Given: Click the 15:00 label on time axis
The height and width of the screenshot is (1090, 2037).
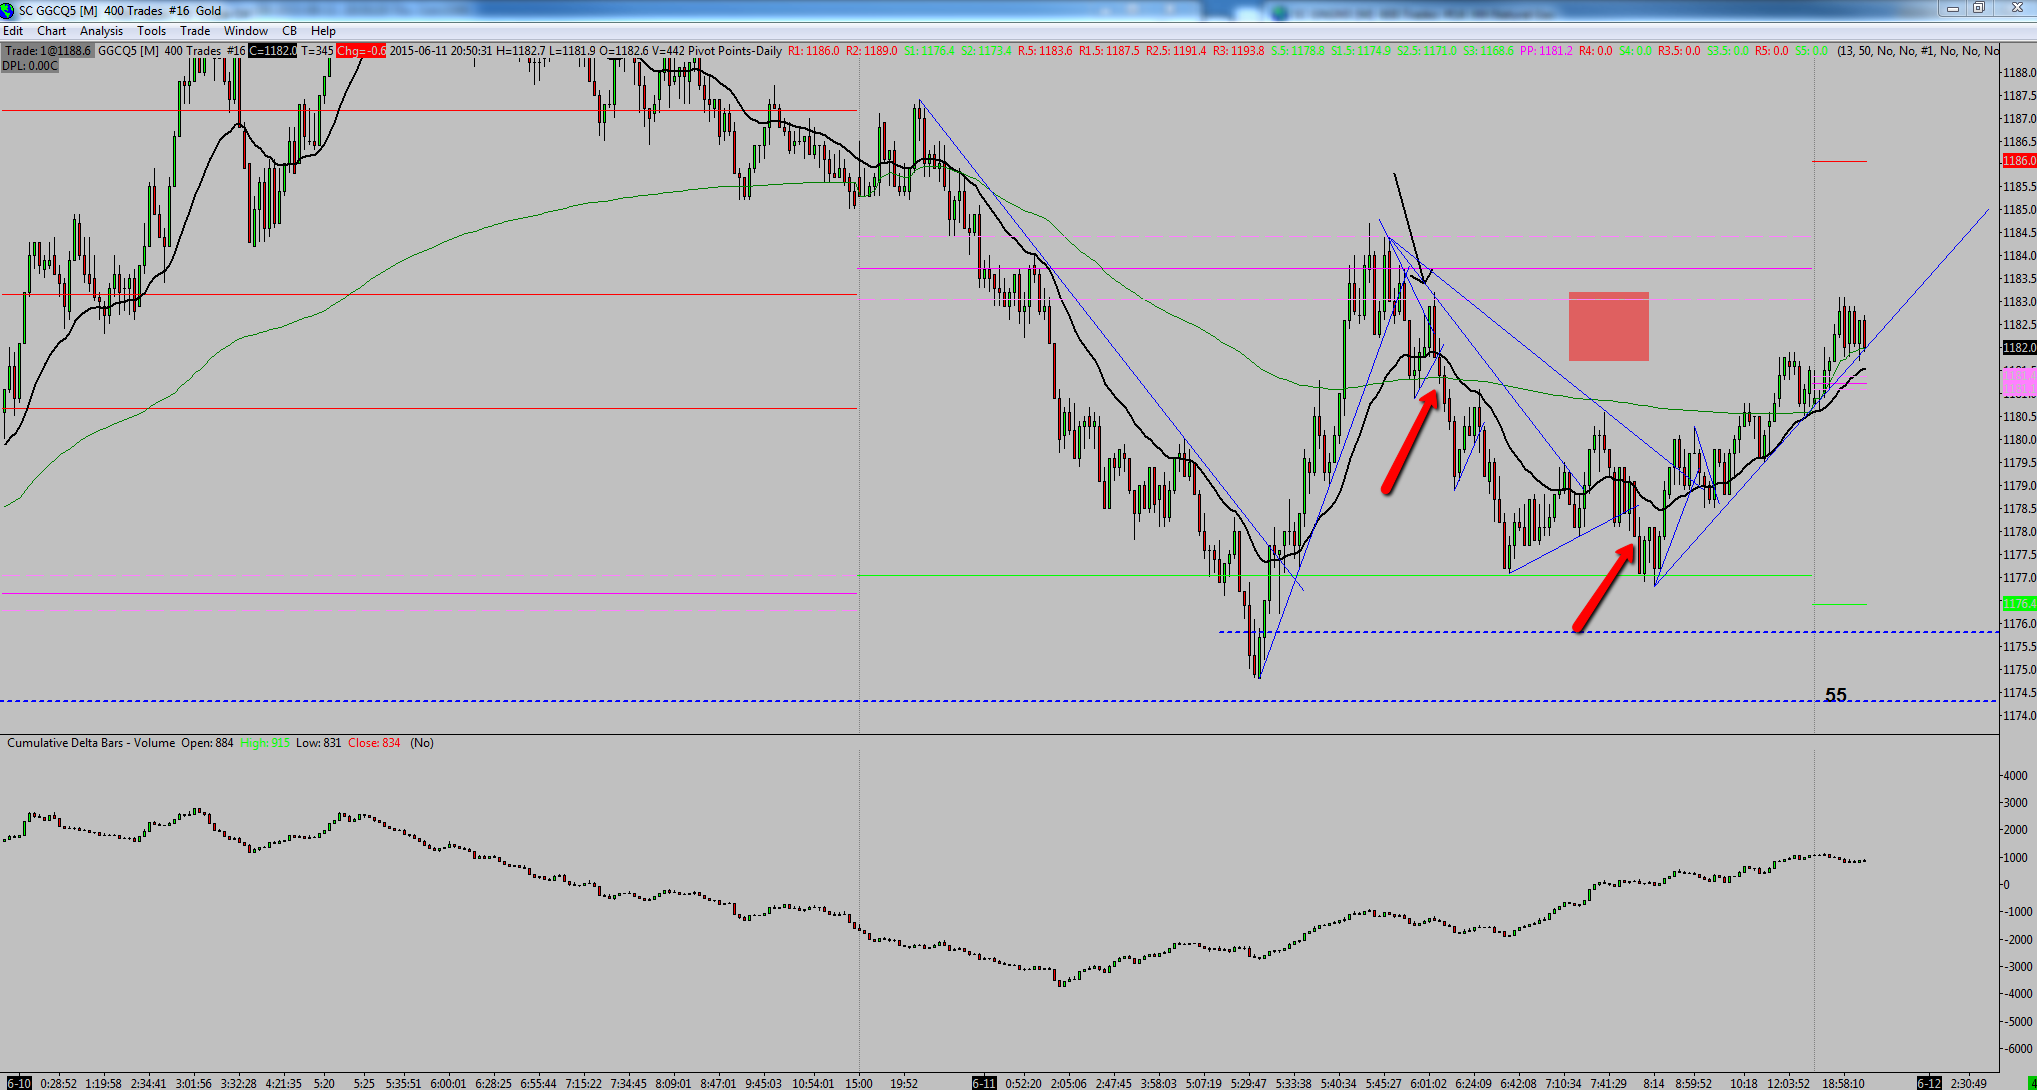Looking at the screenshot, I should point(859,1083).
